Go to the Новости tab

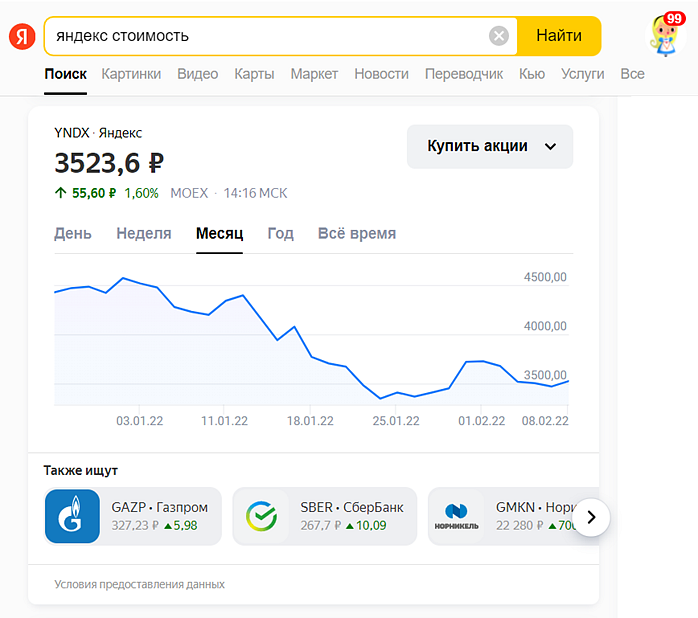click(381, 74)
